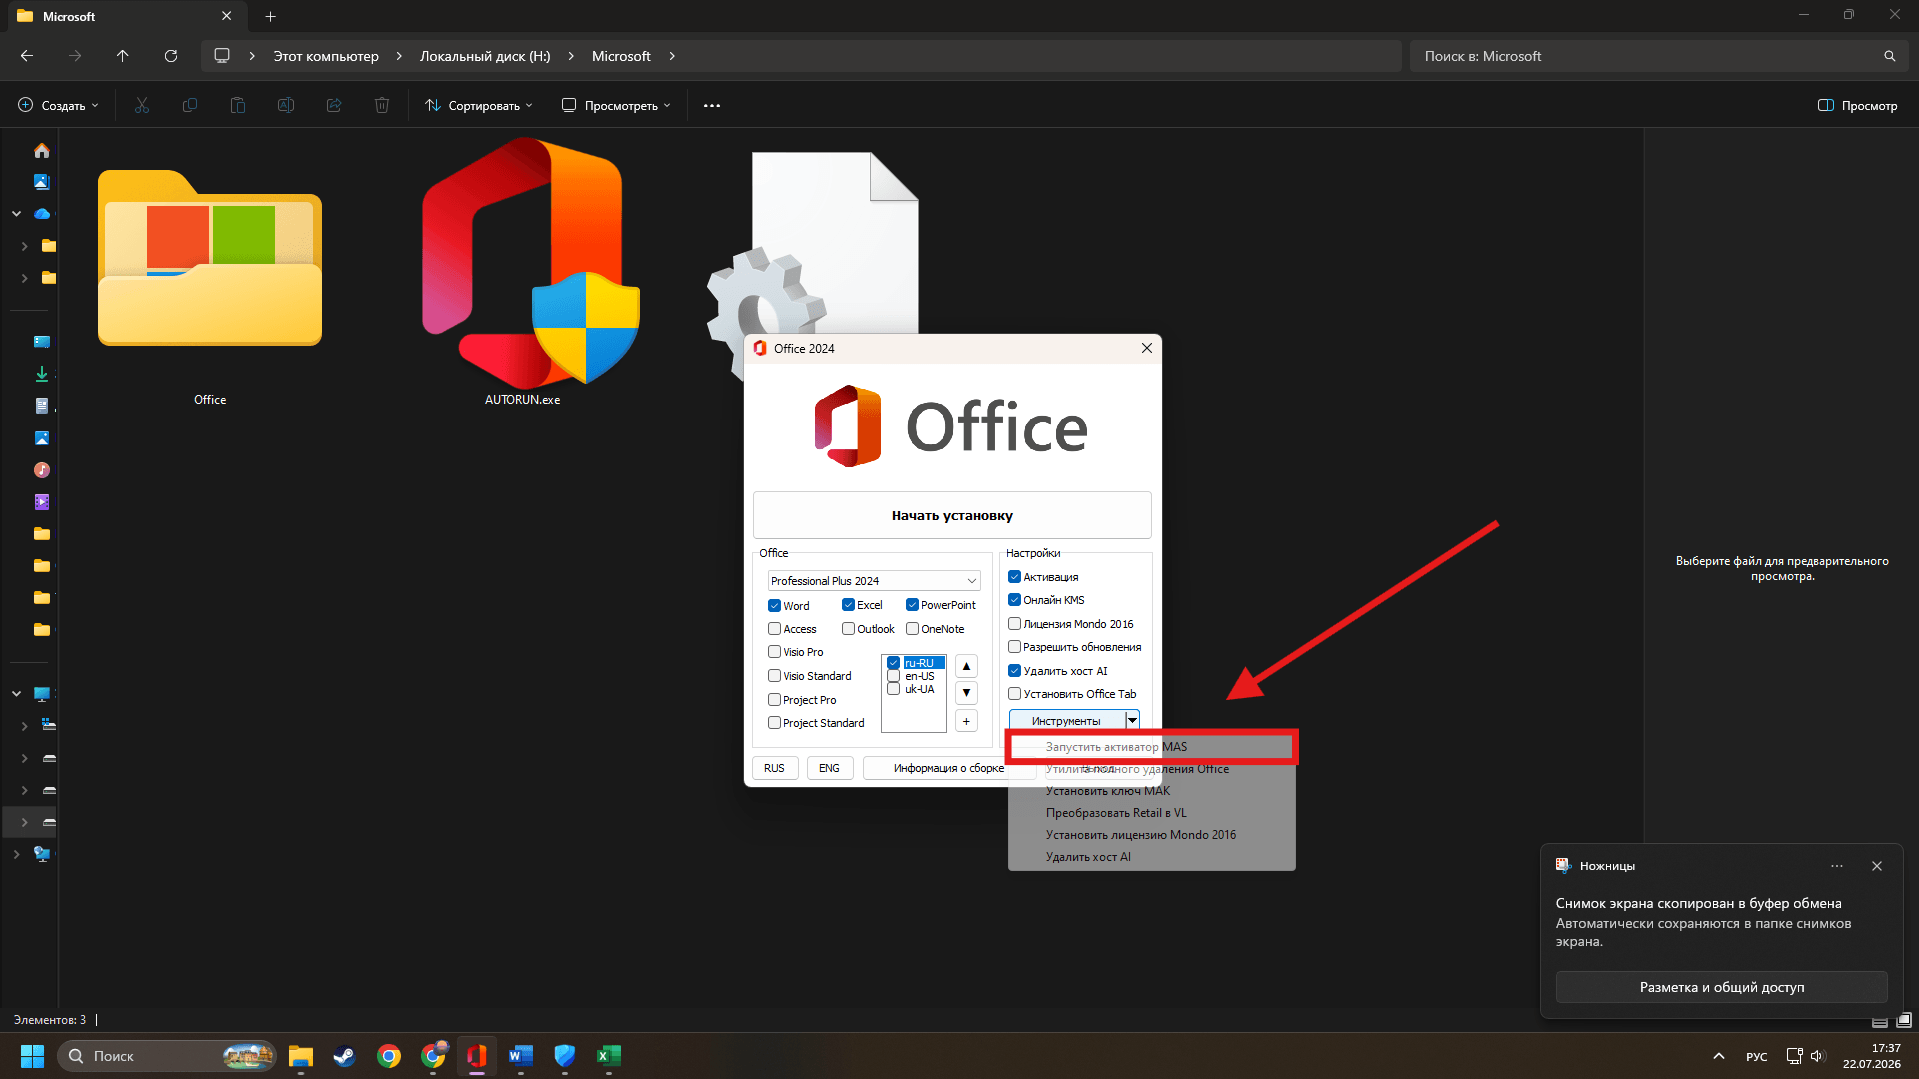Select Установить ключ MAK menu item

point(1152,791)
